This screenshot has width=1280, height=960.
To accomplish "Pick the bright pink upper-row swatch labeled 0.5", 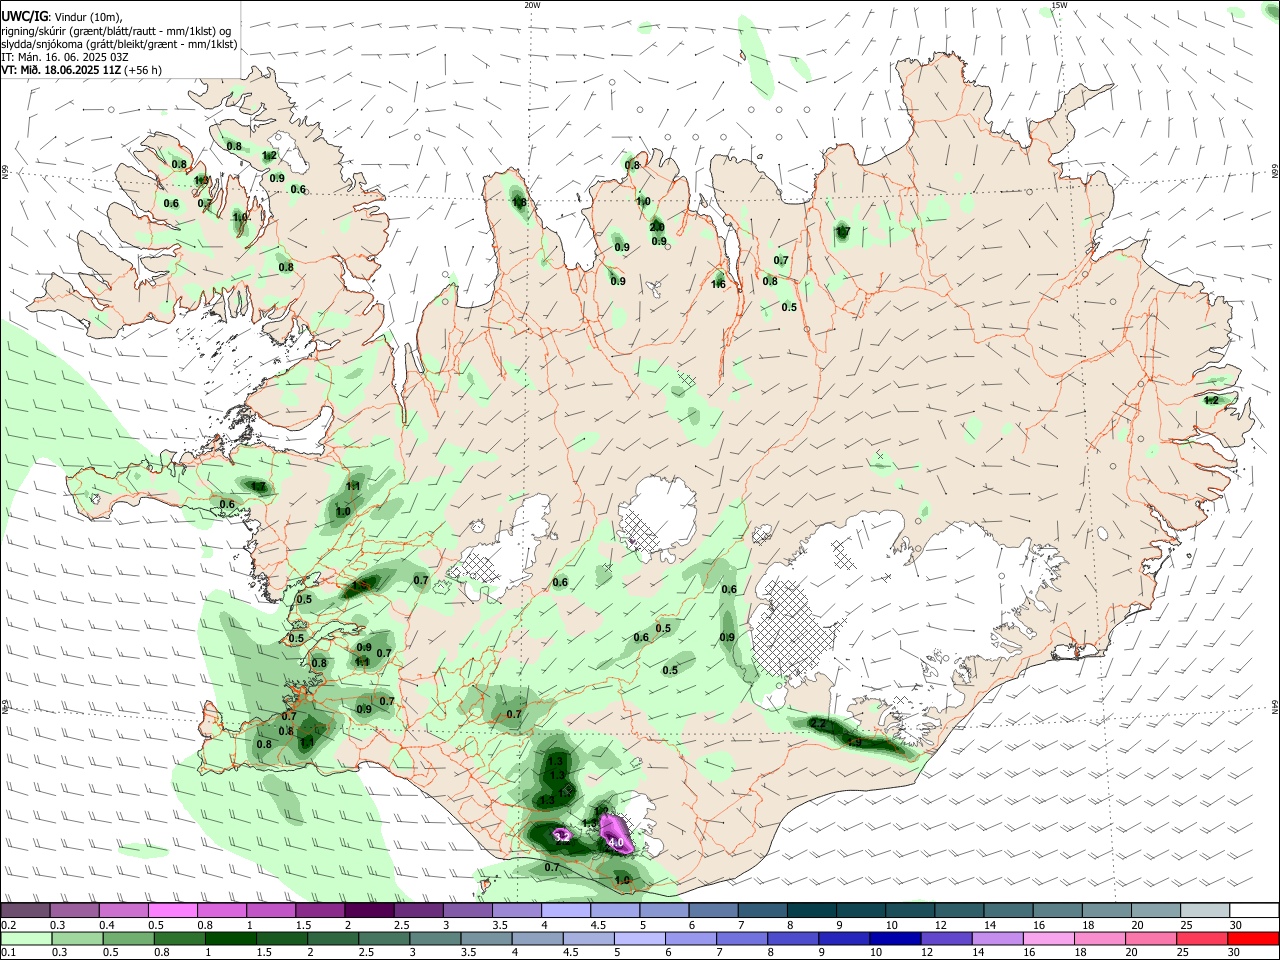I will (x=172, y=910).
